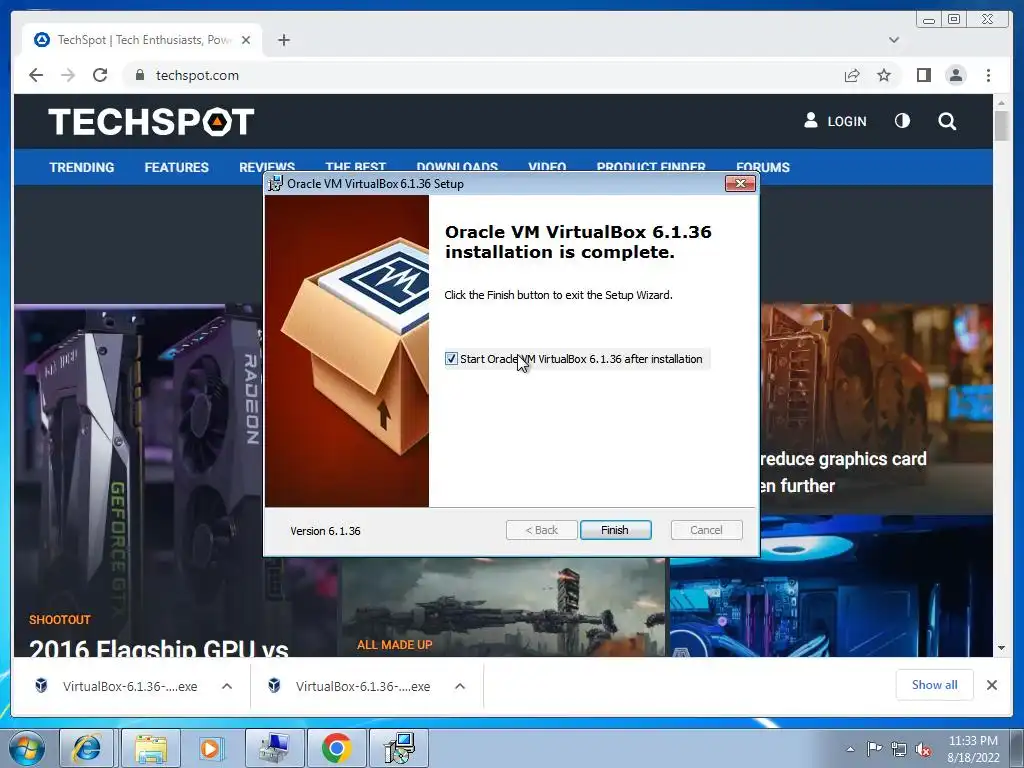Open FORUMS nav item

(763, 167)
